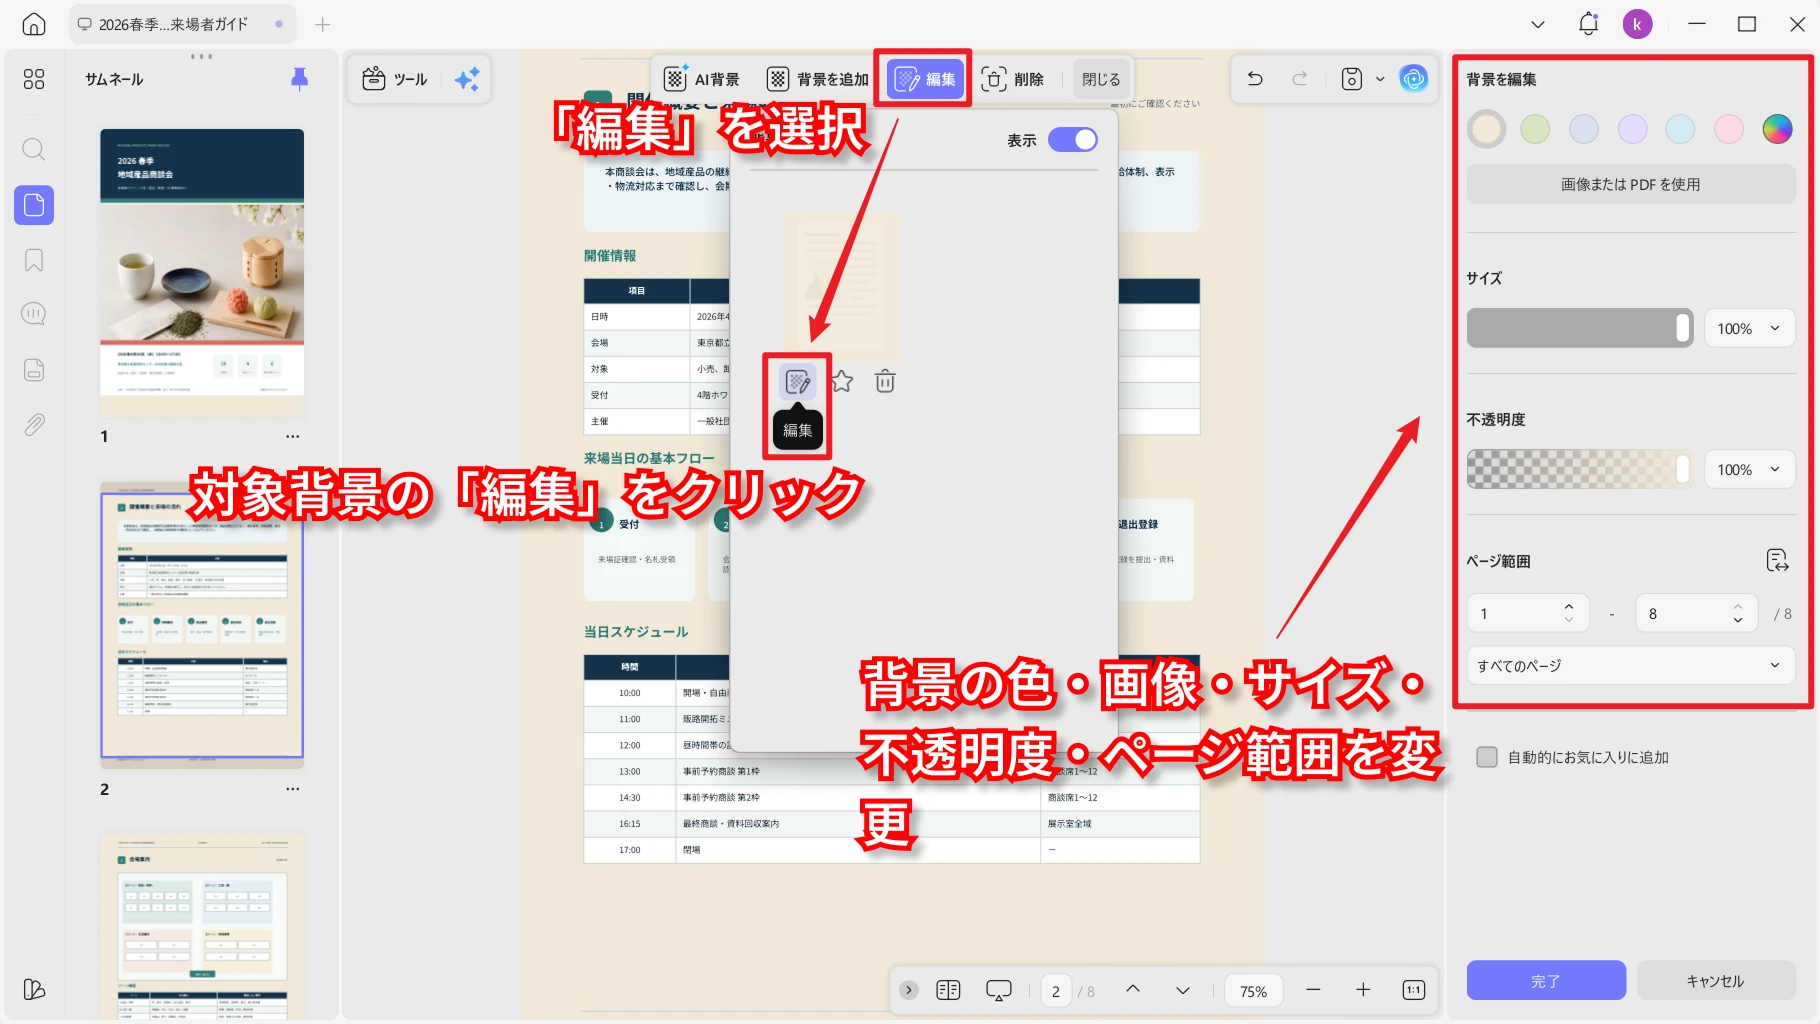Screen dimensions: 1820x1024
Task: Pin the thumbnail panel
Action: click(x=299, y=79)
